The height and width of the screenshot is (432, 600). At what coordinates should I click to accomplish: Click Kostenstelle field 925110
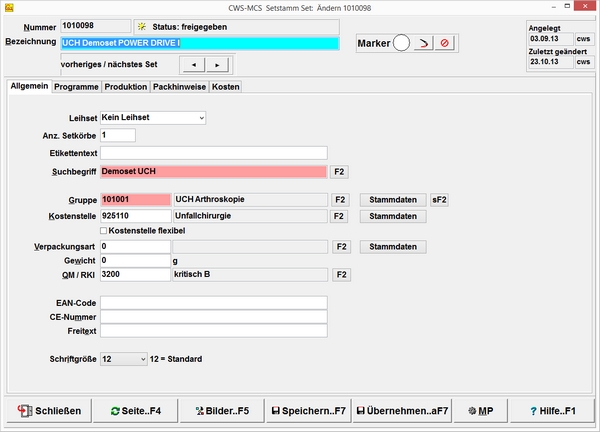pyautogui.click(x=135, y=216)
